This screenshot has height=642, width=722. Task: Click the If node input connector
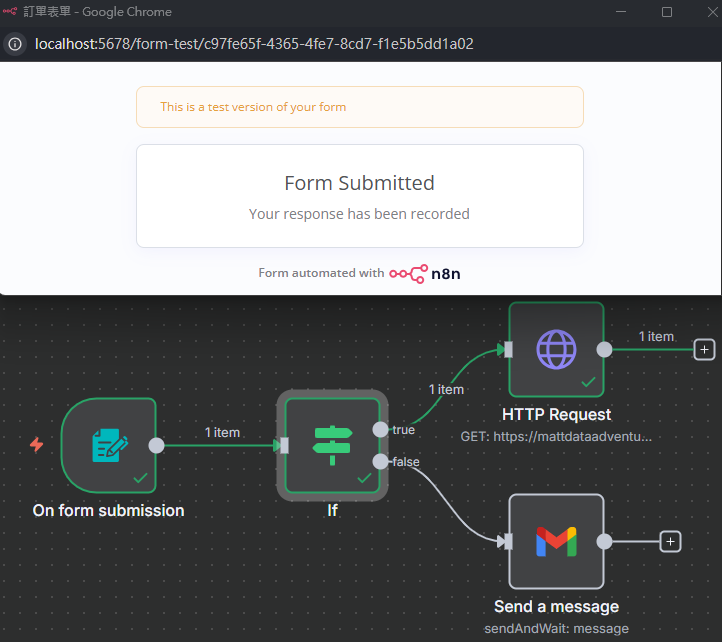[284, 445]
